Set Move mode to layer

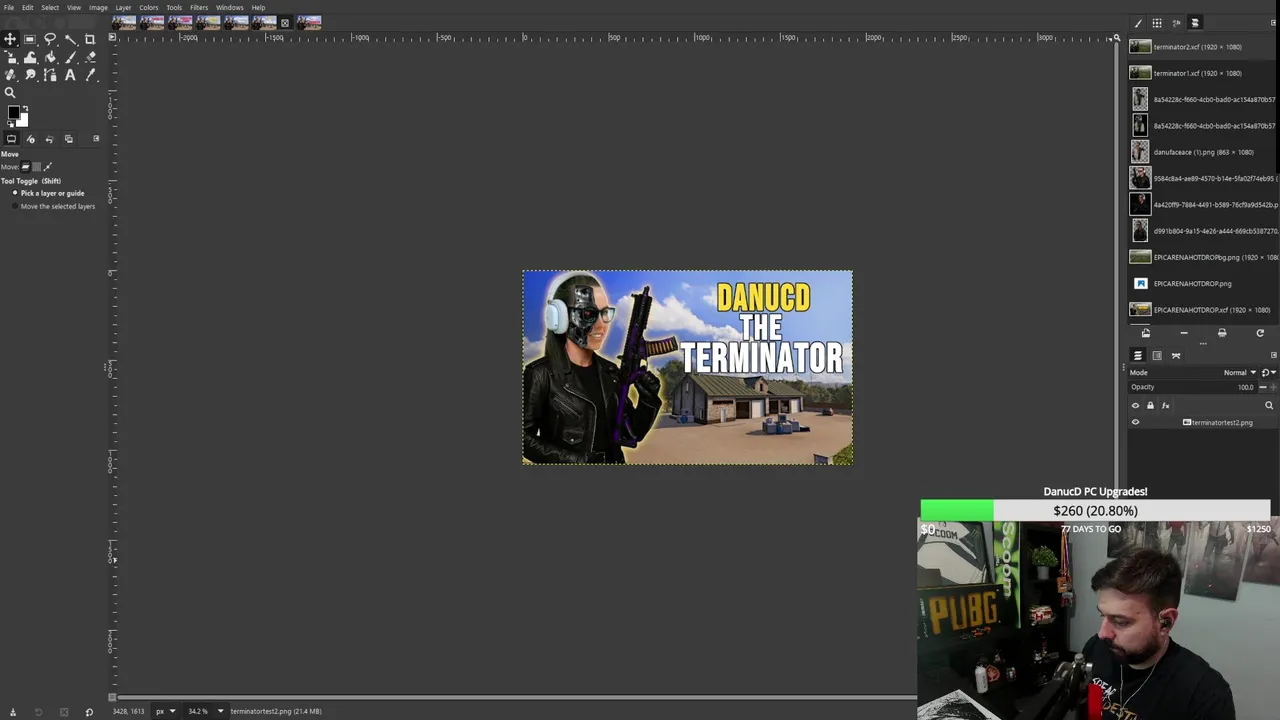pyautogui.click(x=26, y=166)
